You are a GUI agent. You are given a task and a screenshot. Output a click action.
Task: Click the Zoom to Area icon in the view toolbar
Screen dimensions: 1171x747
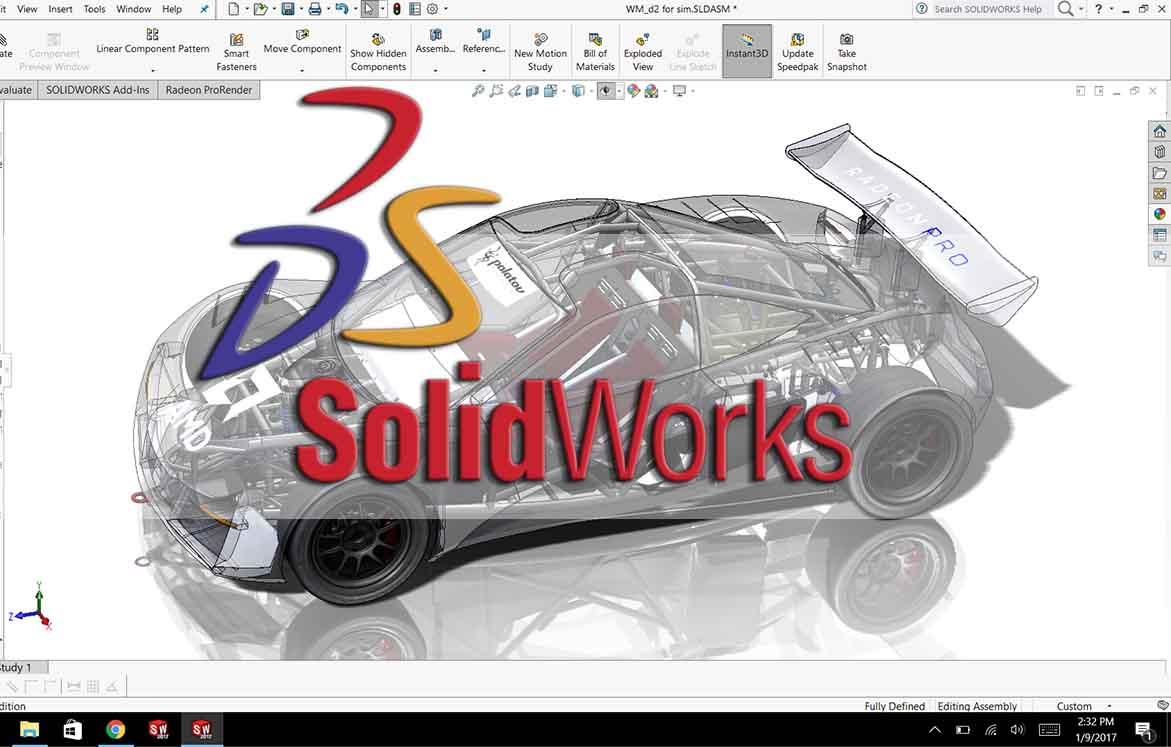tap(496, 91)
